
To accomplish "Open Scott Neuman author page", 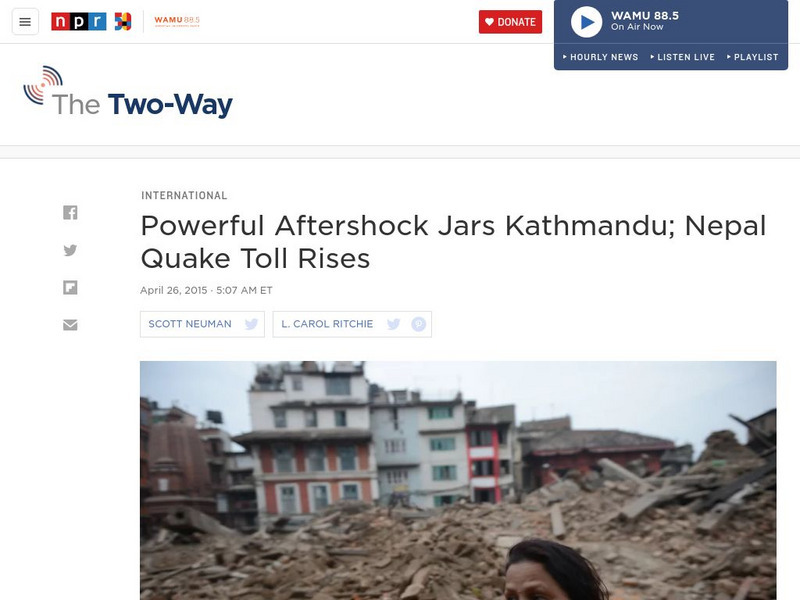I will point(190,324).
